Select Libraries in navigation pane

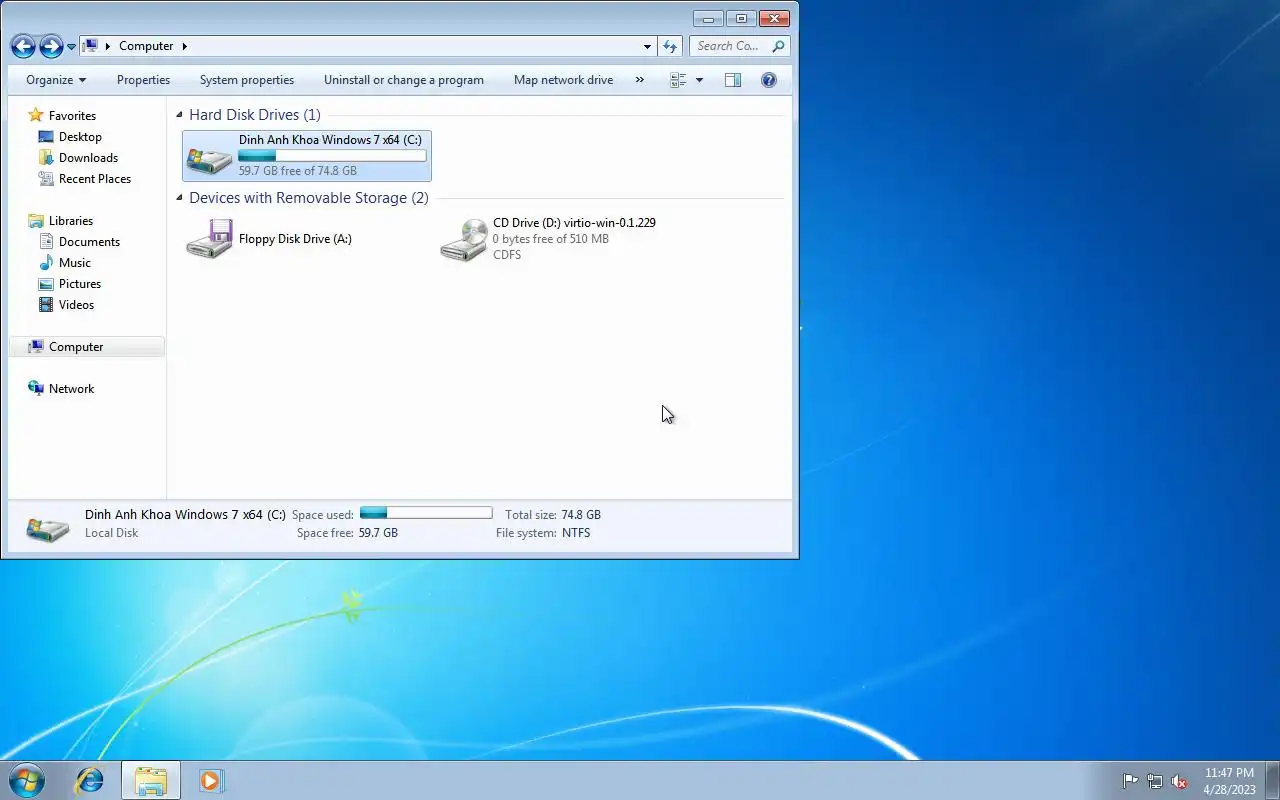(x=71, y=221)
